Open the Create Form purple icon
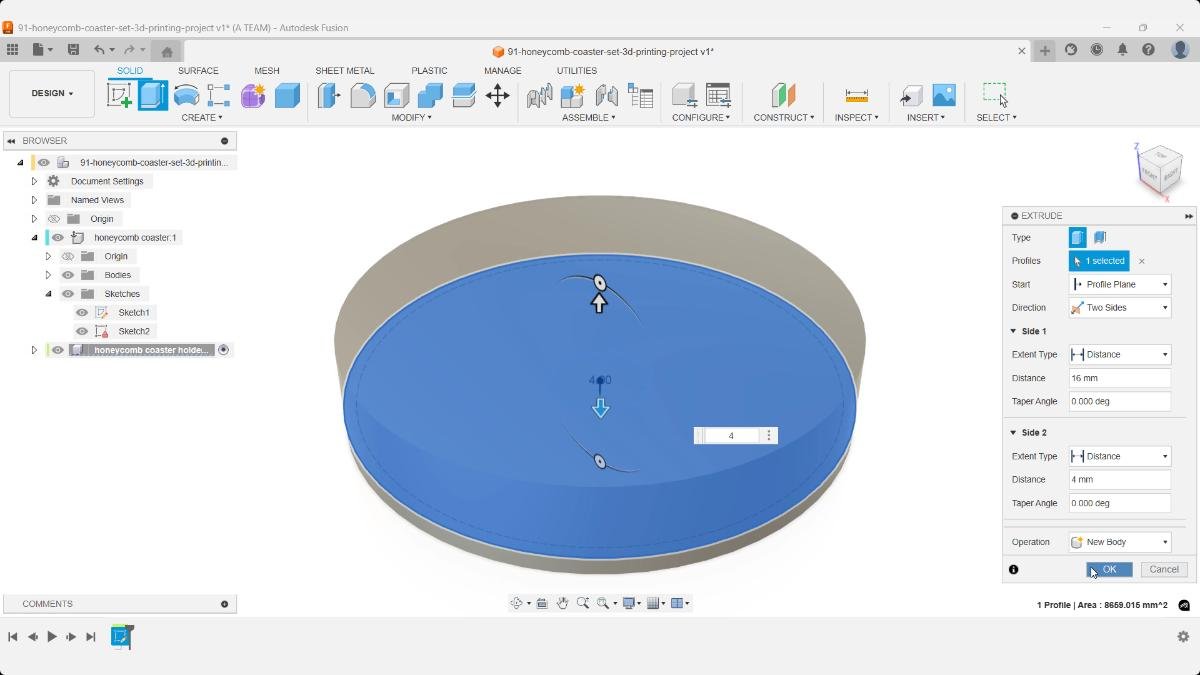Screen dimensions: 1200x675 coord(253,95)
